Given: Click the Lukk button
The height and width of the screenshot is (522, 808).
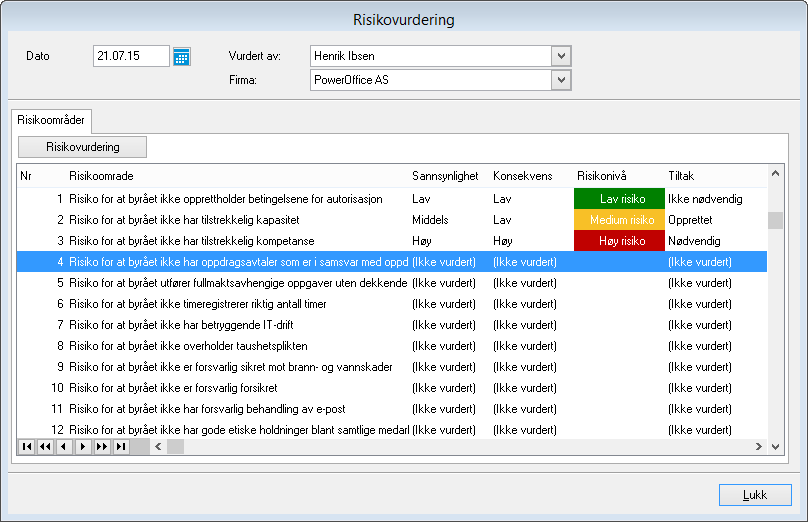Looking at the screenshot, I should 755,495.
